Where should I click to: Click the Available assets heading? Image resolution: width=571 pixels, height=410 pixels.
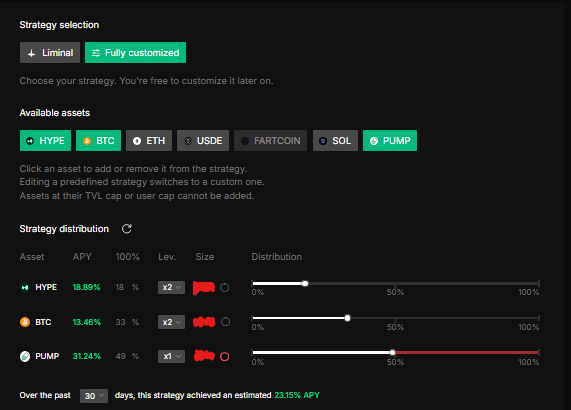55,113
